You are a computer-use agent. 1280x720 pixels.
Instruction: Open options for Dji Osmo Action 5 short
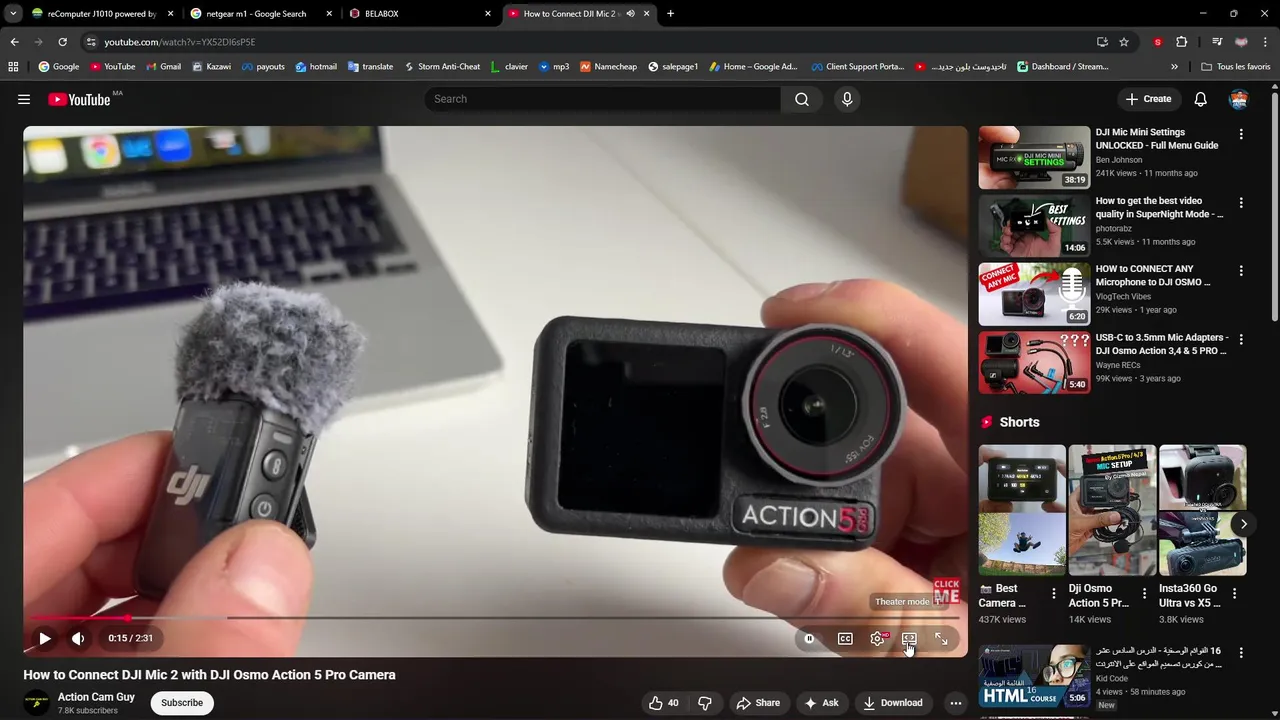point(1144,593)
